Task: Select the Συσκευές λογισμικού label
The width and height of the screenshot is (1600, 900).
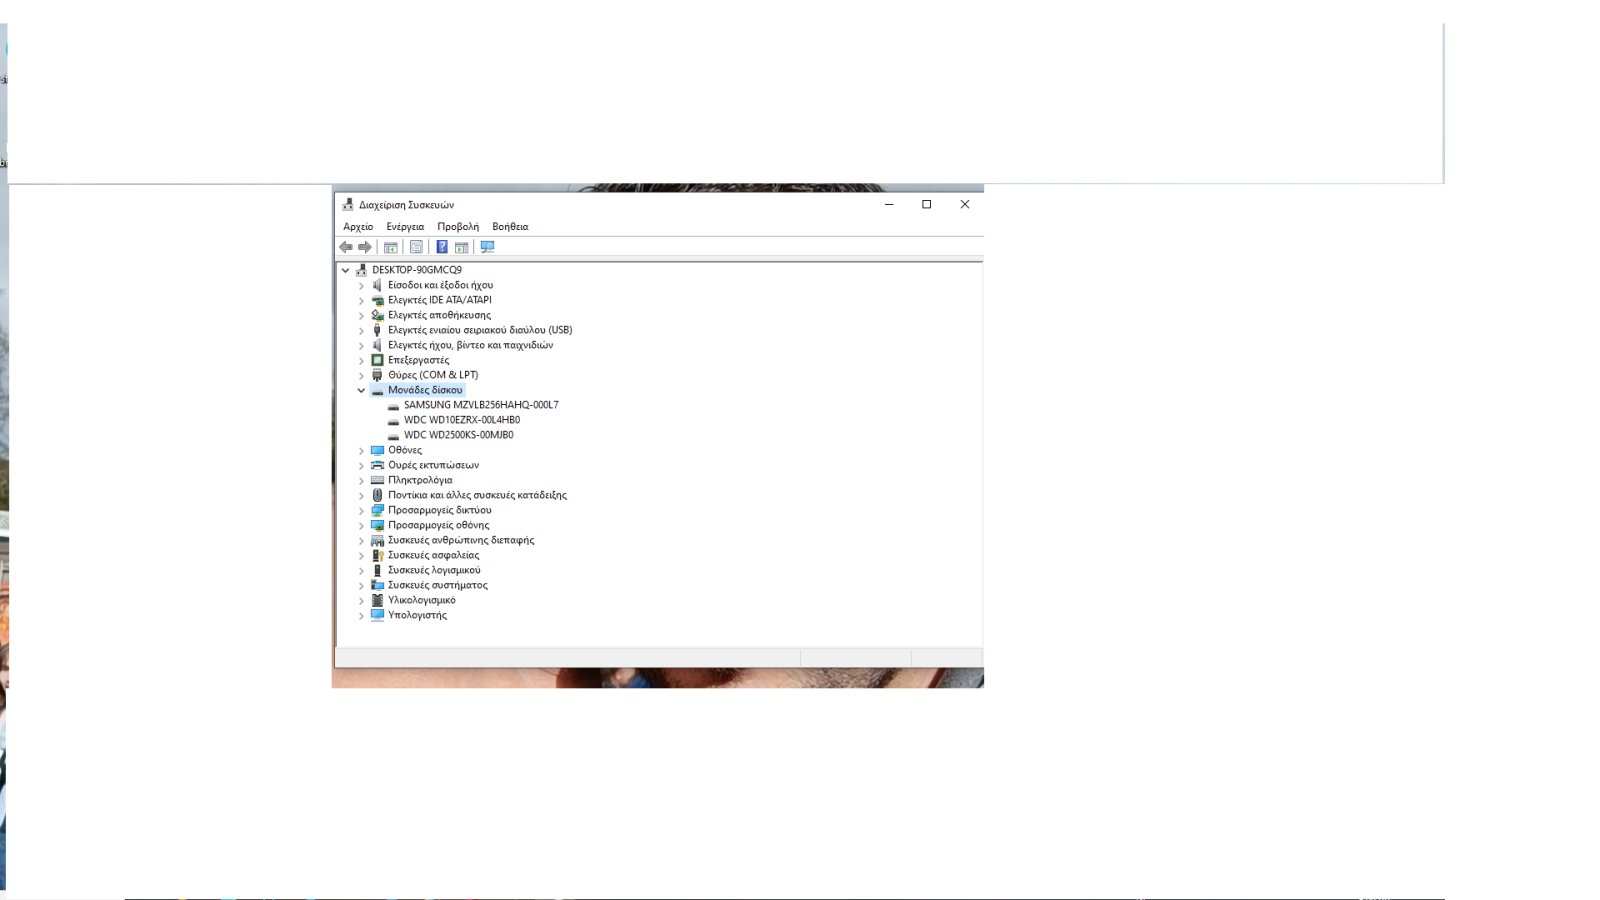Action: coord(434,570)
